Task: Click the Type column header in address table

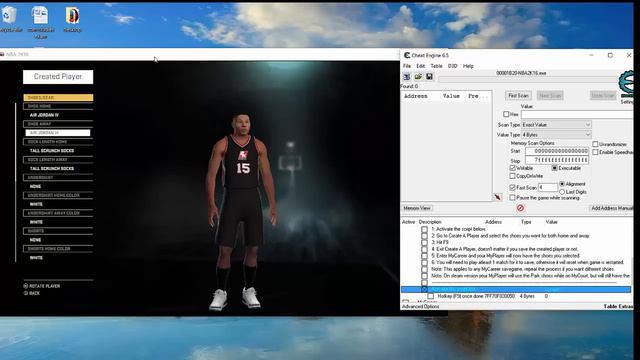Action: [x=526, y=222]
